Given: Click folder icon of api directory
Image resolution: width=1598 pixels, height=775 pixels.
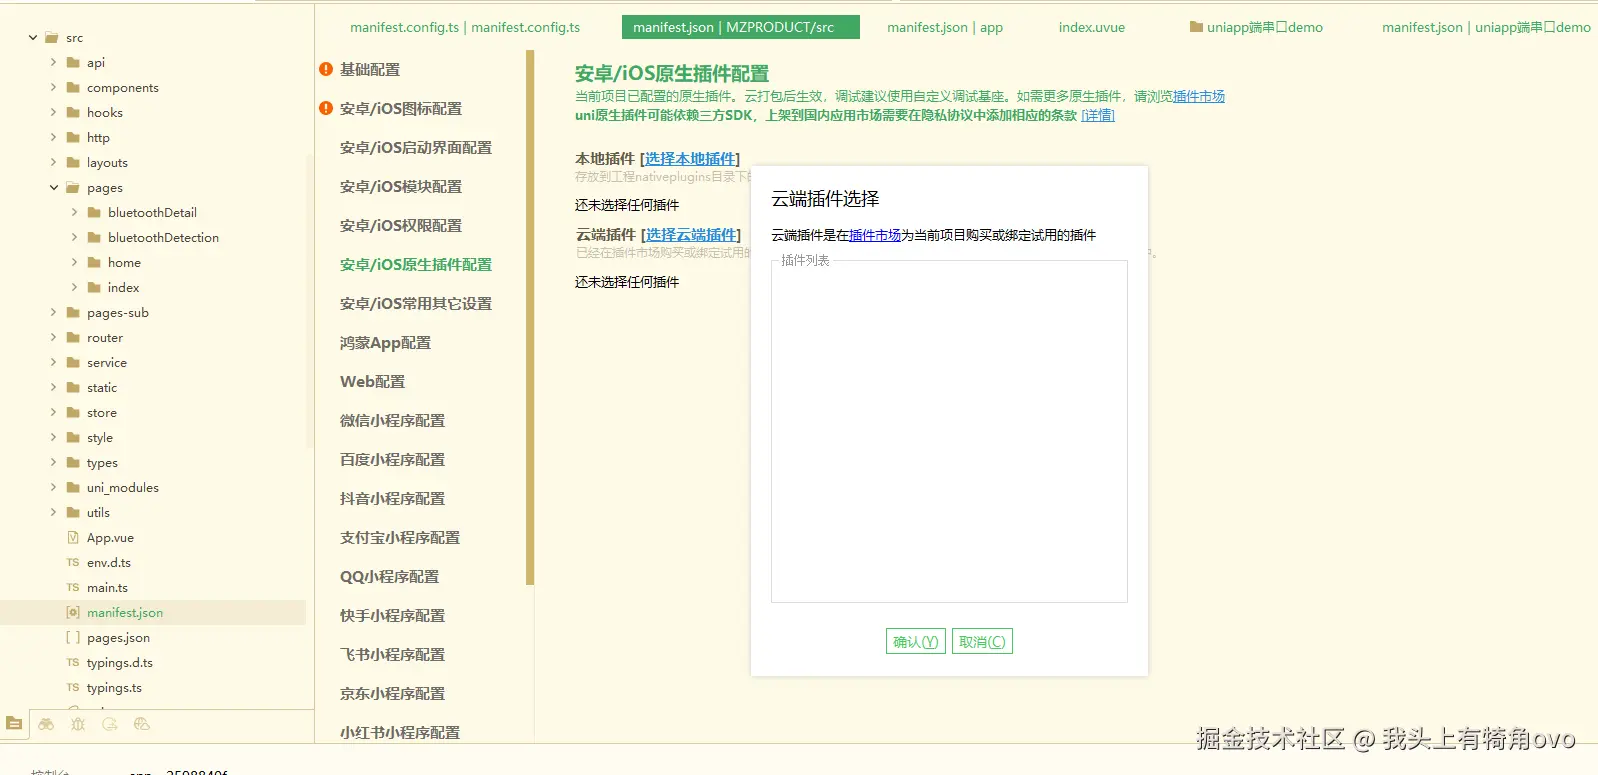Looking at the screenshot, I should [x=73, y=62].
